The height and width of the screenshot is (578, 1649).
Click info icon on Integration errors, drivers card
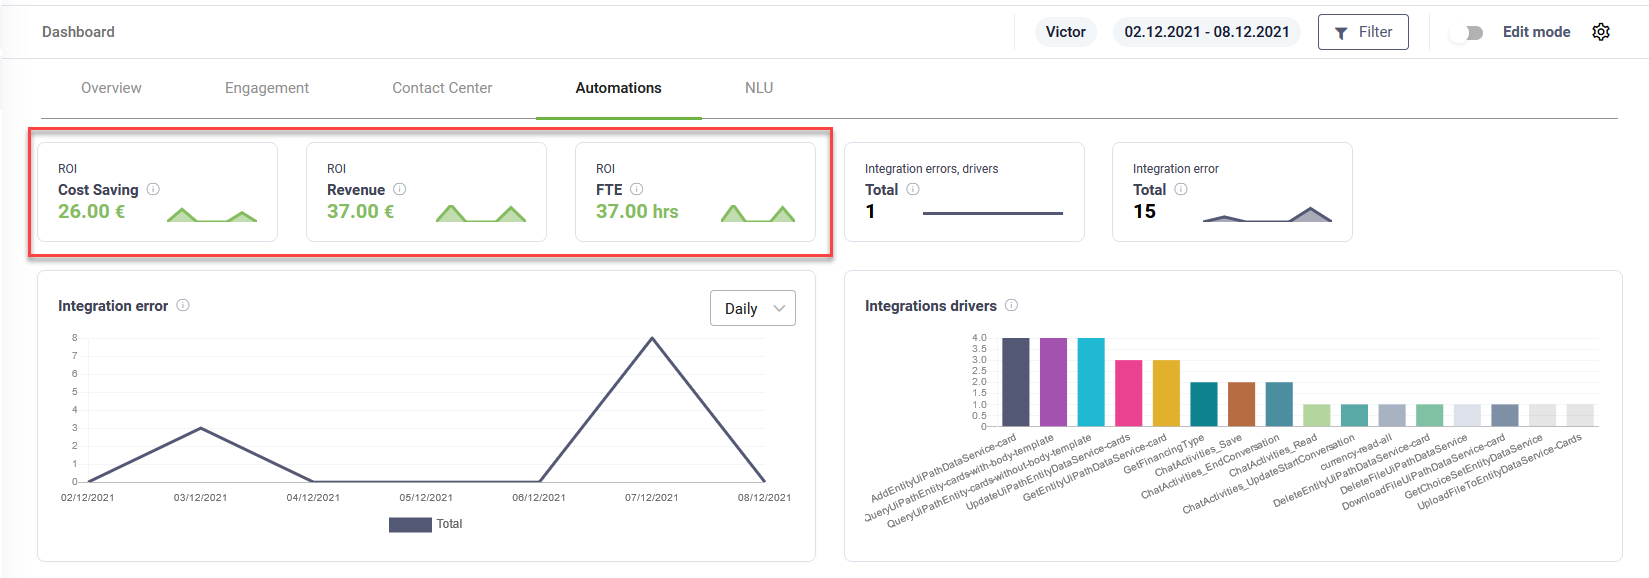[913, 189]
